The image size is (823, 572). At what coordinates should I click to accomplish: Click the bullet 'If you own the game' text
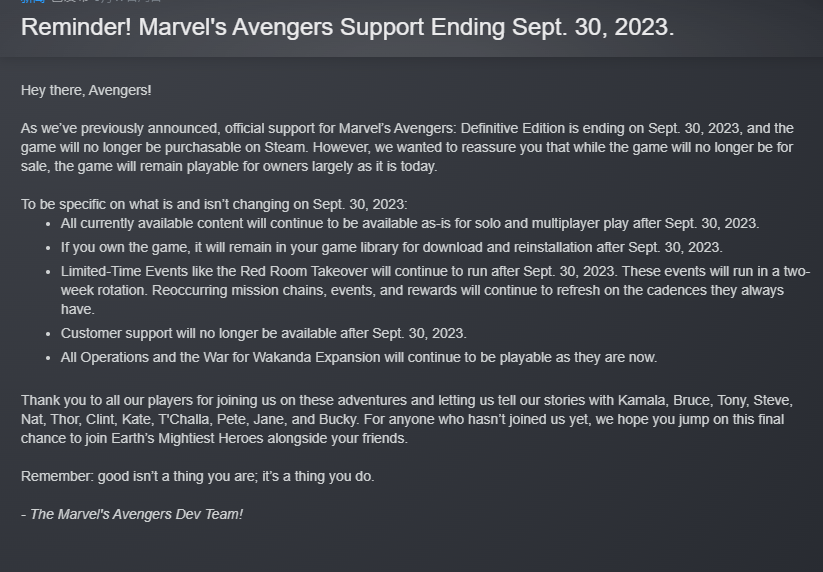392,247
